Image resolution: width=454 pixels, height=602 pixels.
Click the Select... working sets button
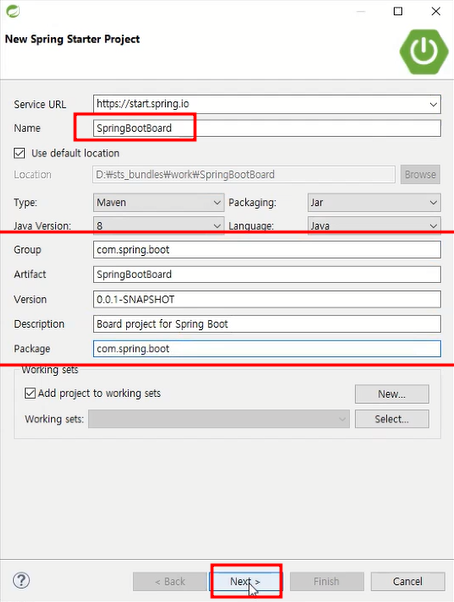point(391,419)
